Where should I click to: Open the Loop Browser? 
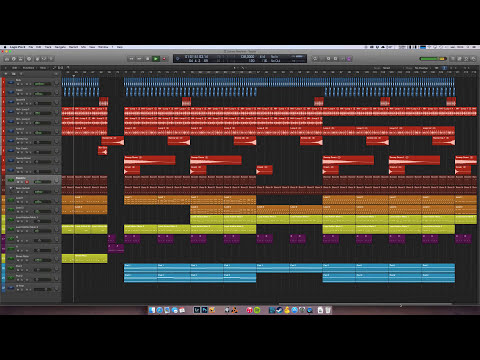[x=466, y=59]
